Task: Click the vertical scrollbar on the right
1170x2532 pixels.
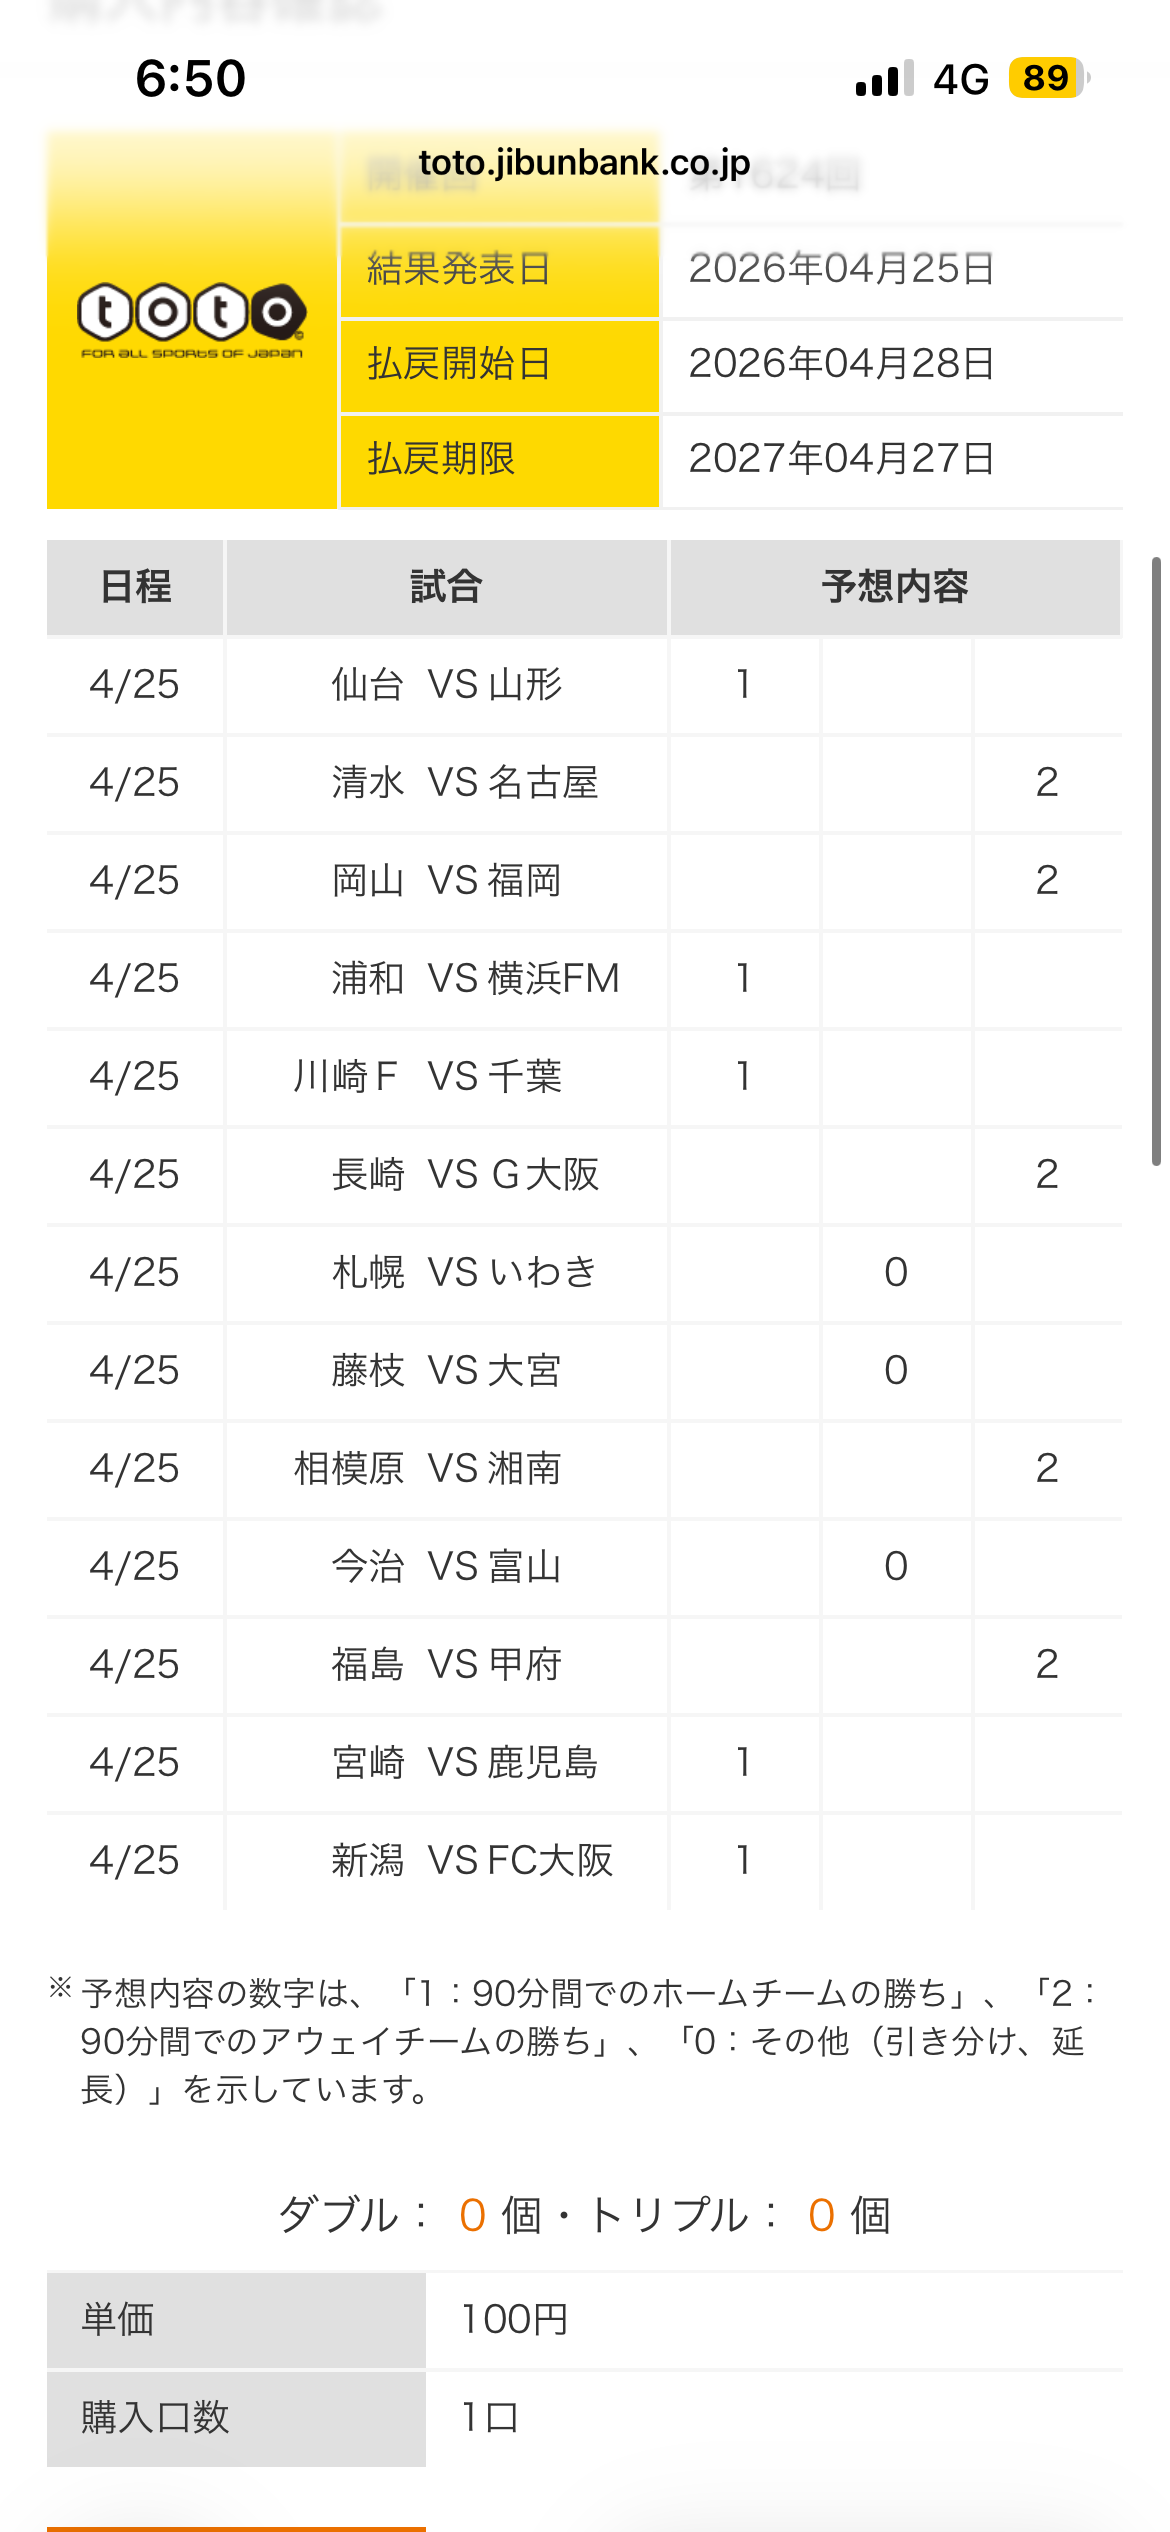Action: pos(1156,861)
